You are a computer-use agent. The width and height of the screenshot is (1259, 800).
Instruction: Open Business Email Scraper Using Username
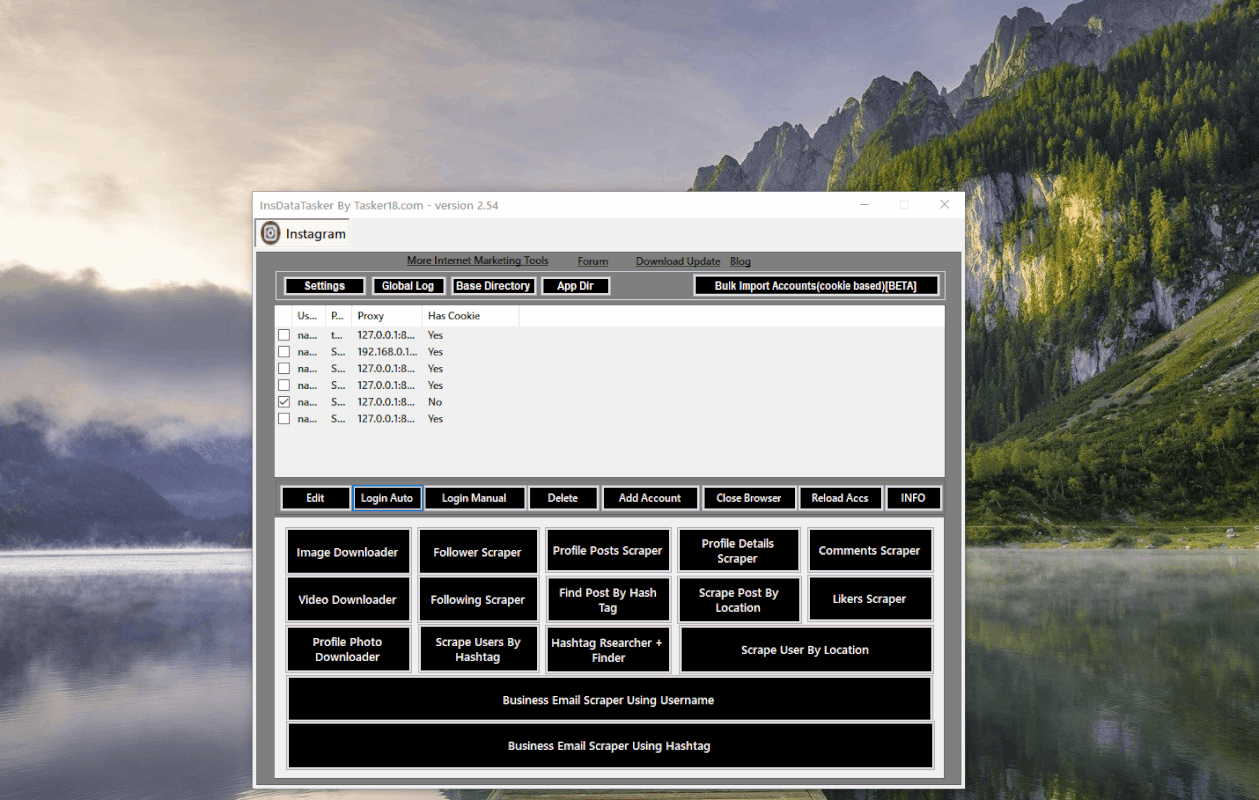[x=609, y=700]
